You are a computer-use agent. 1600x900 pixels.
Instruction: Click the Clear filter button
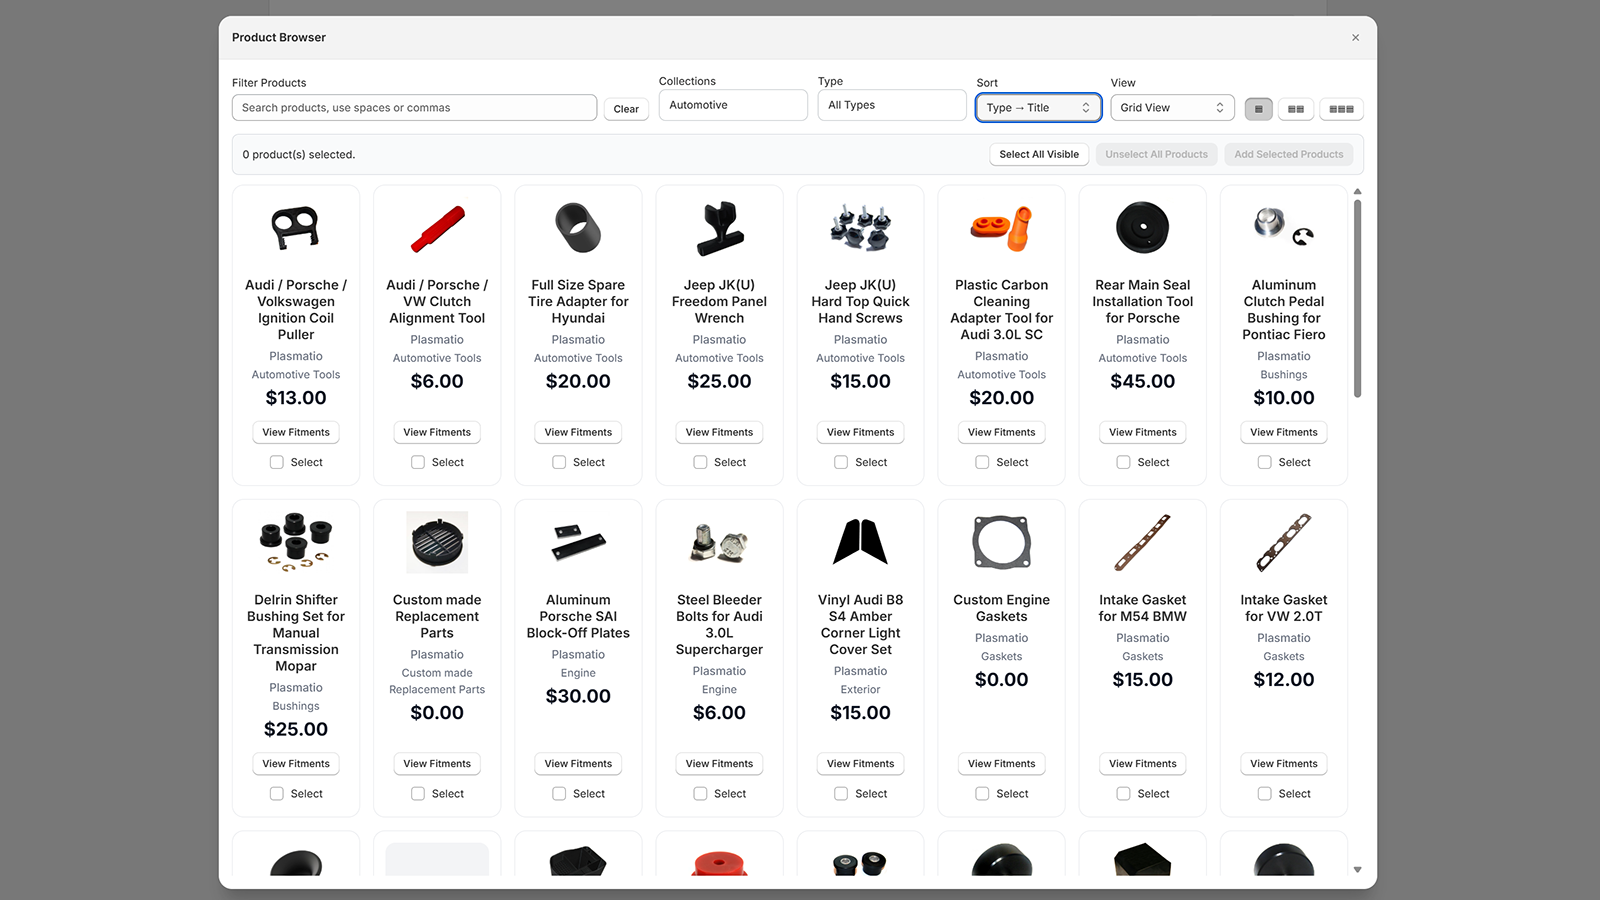(626, 109)
